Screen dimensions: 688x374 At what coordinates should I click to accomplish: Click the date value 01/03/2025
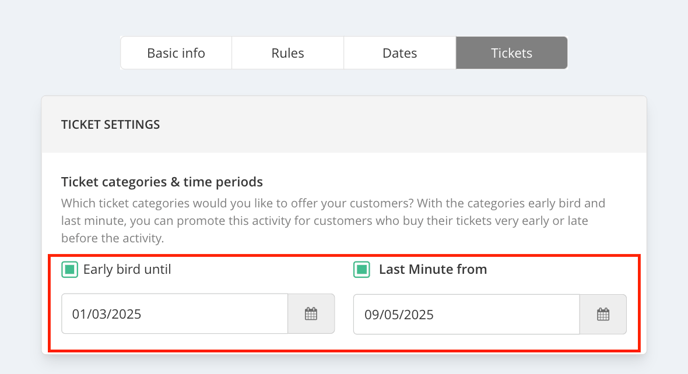click(107, 314)
